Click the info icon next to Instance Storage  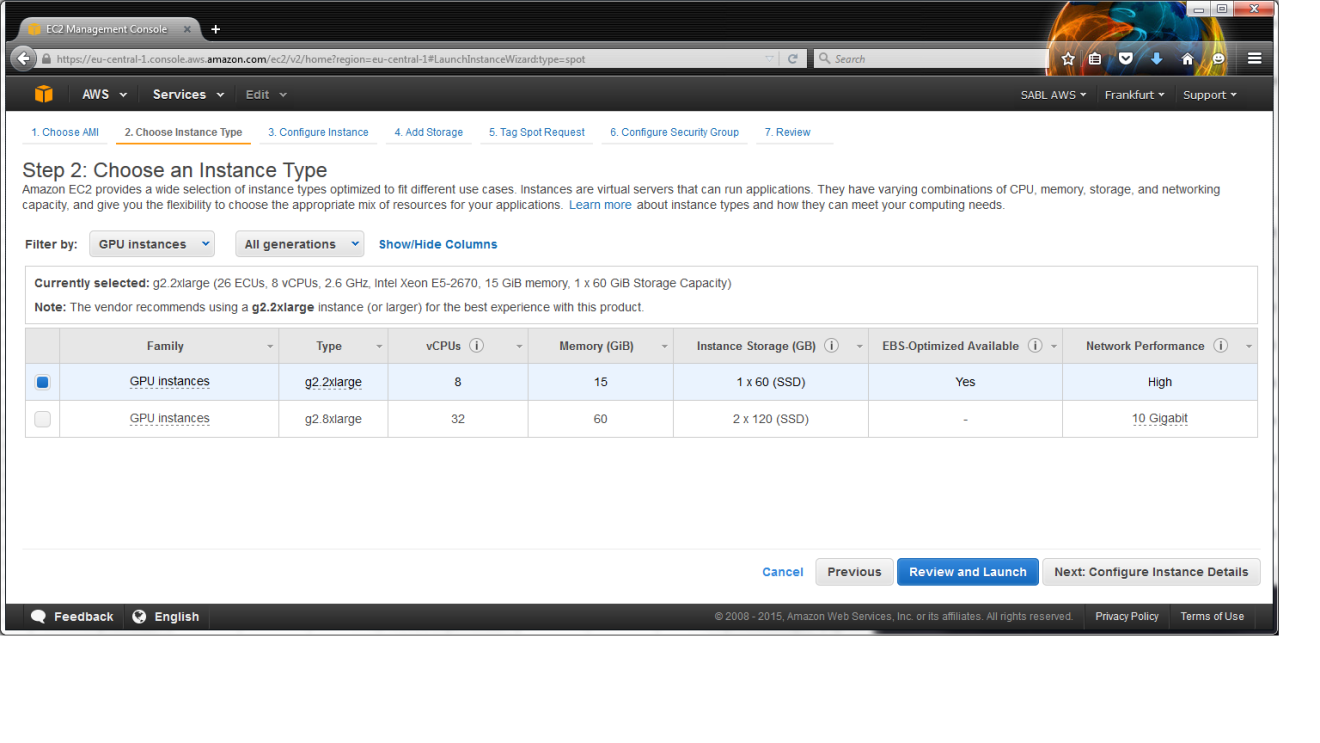pos(832,346)
